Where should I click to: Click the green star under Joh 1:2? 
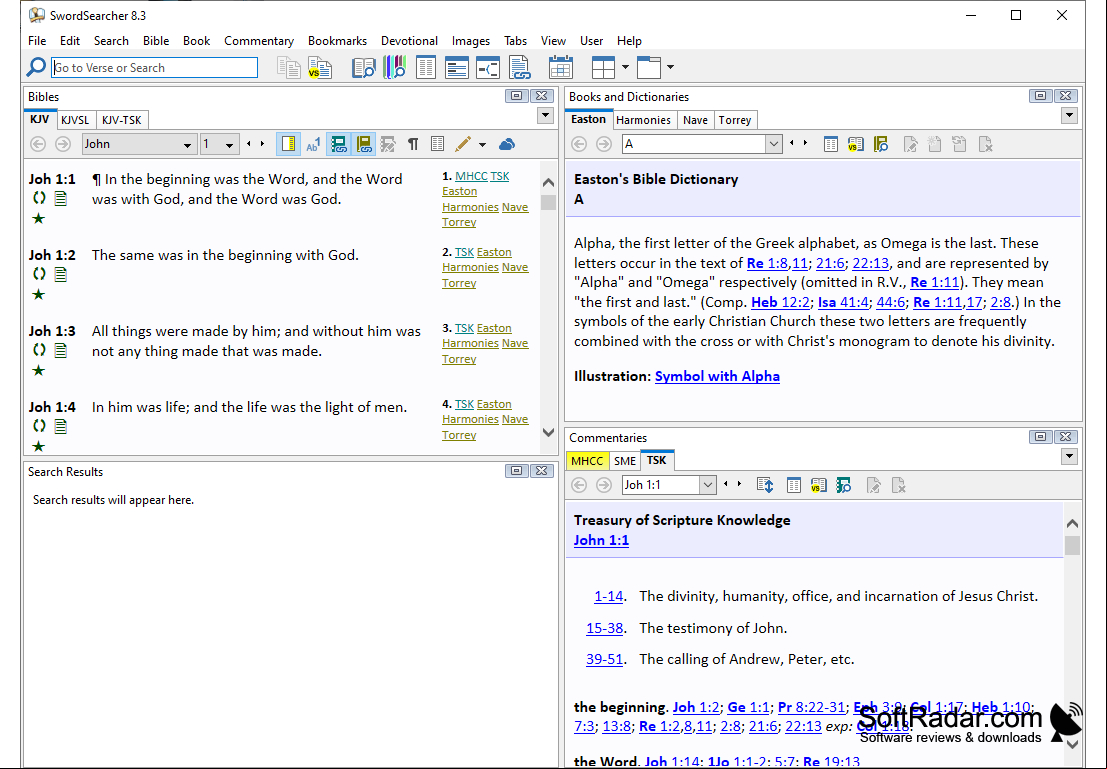coord(39,294)
